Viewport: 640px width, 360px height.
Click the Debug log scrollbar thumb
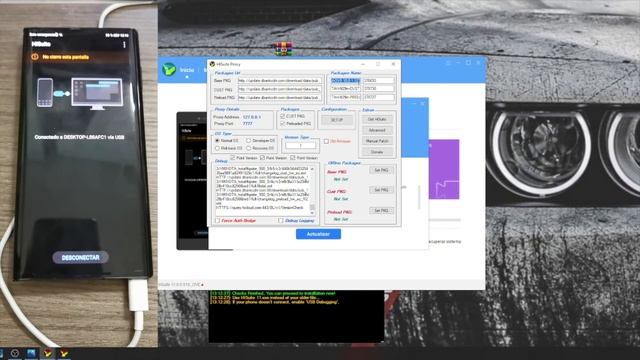point(312,207)
